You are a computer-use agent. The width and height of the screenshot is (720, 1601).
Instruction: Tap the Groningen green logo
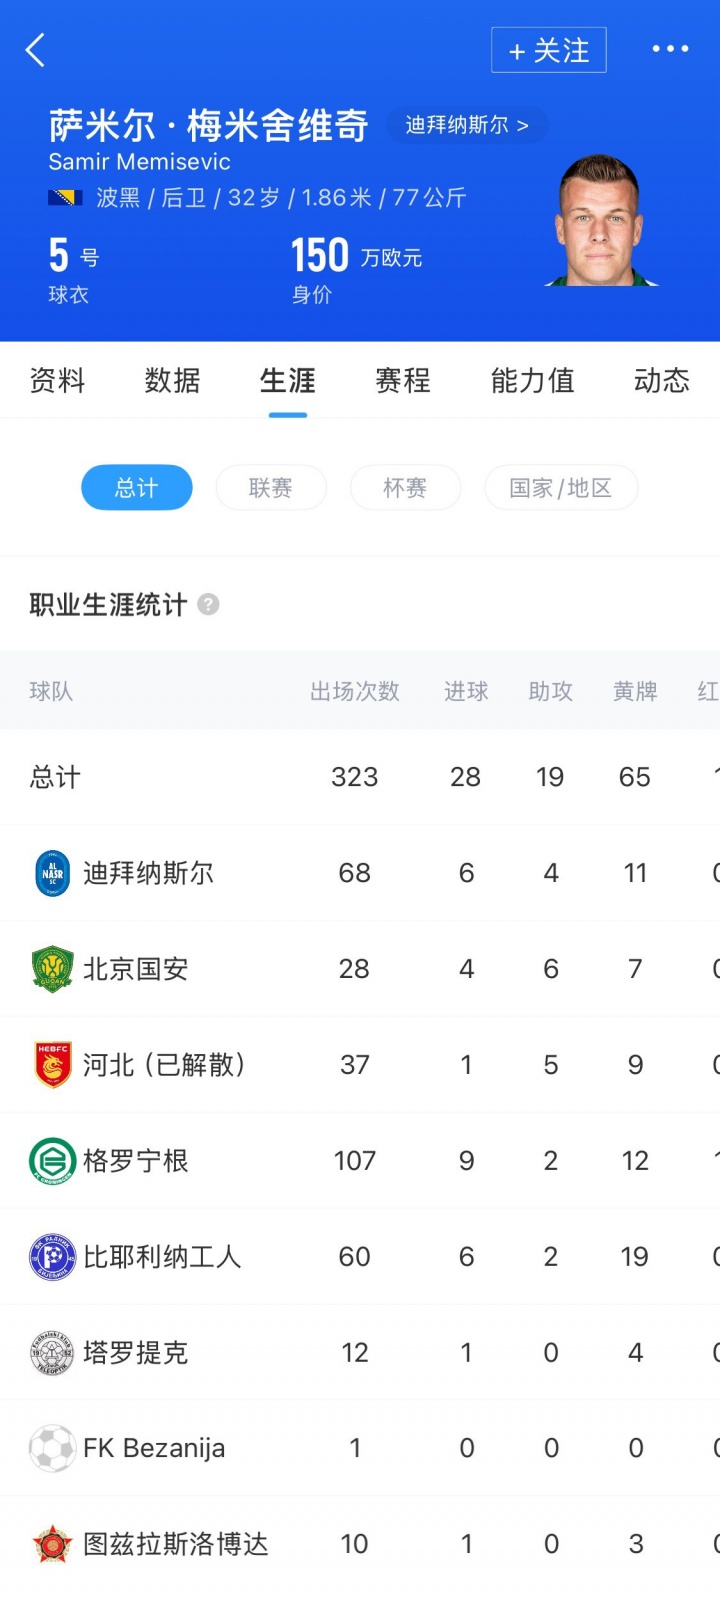52,1161
